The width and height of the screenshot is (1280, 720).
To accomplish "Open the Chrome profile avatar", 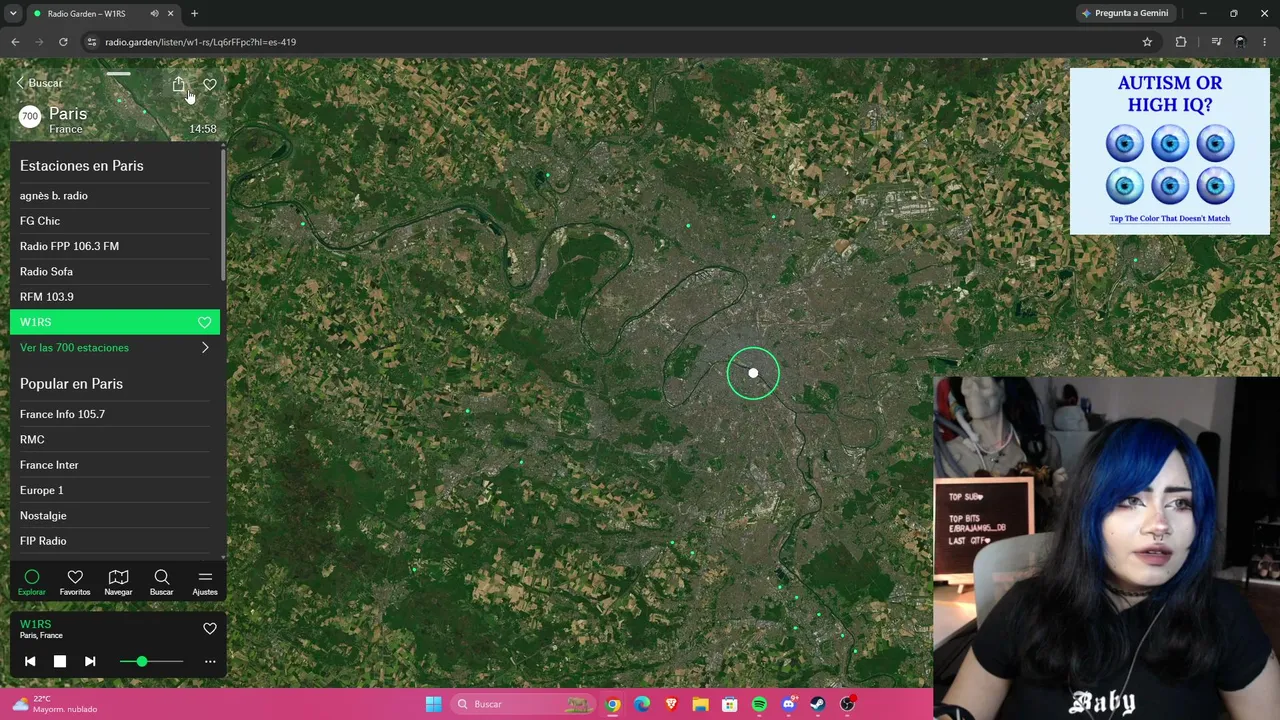I will pos(1240,42).
